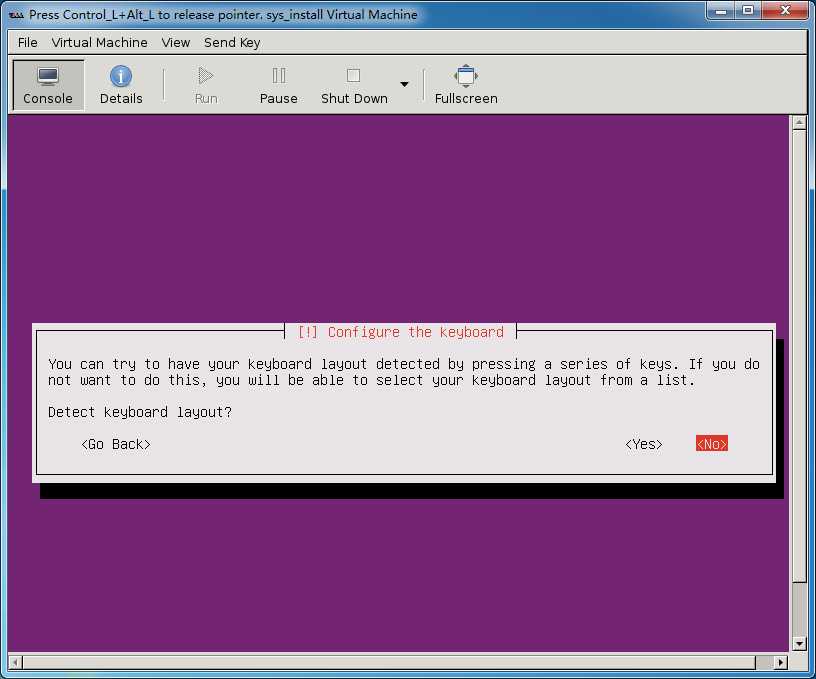
Task: Switch the console to Fullscreen
Action: [x=466, y=85]
